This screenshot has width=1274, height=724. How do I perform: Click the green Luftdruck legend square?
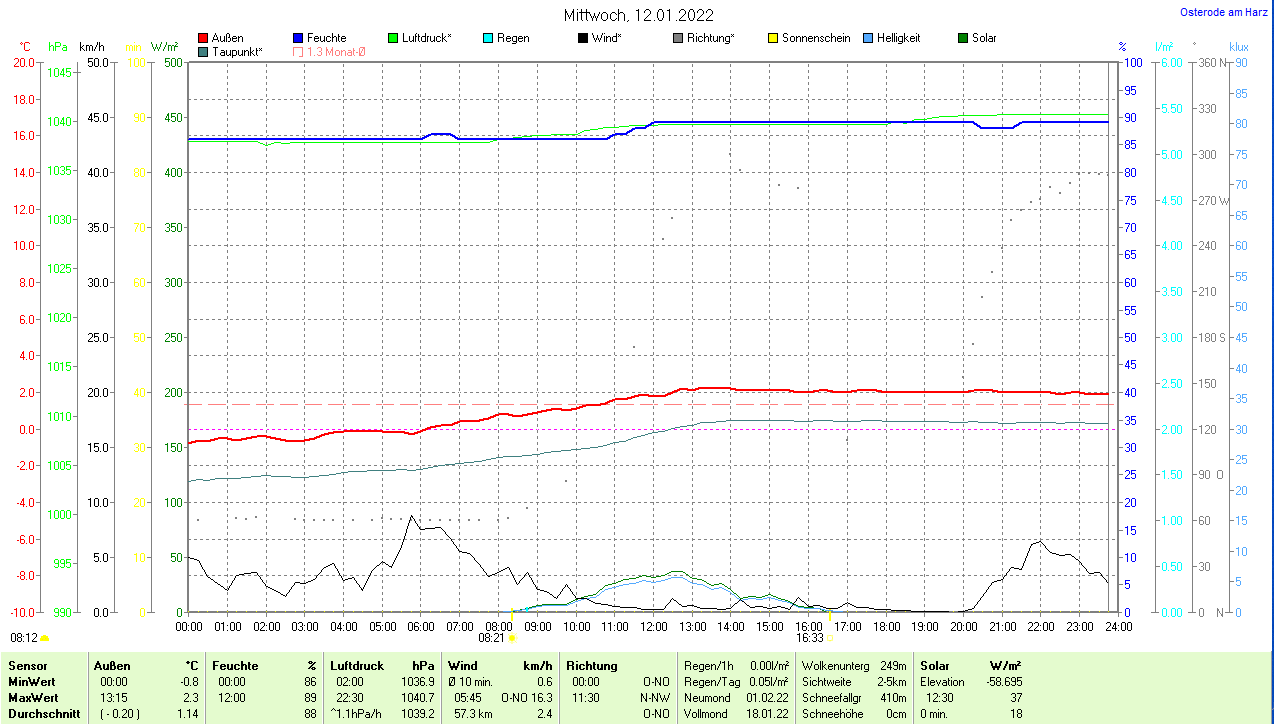point(393,38)
